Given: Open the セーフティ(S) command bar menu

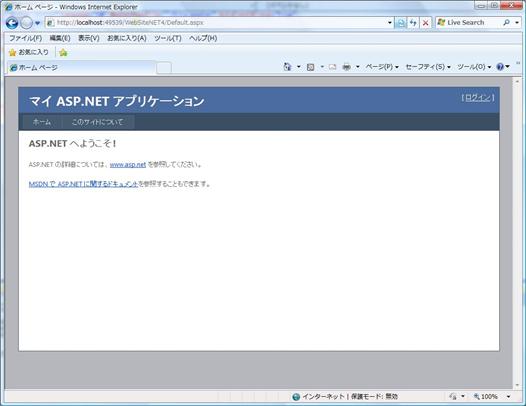Looking at the screenshot, I should (428, 67).
